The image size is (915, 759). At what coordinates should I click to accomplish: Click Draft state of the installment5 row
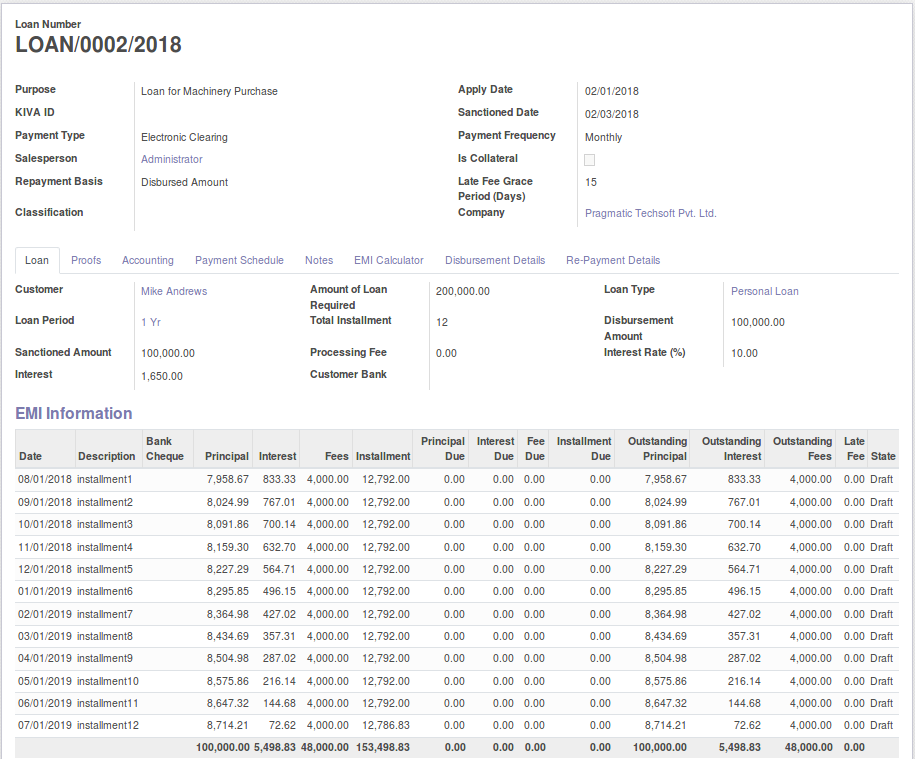tap(881, 569)
